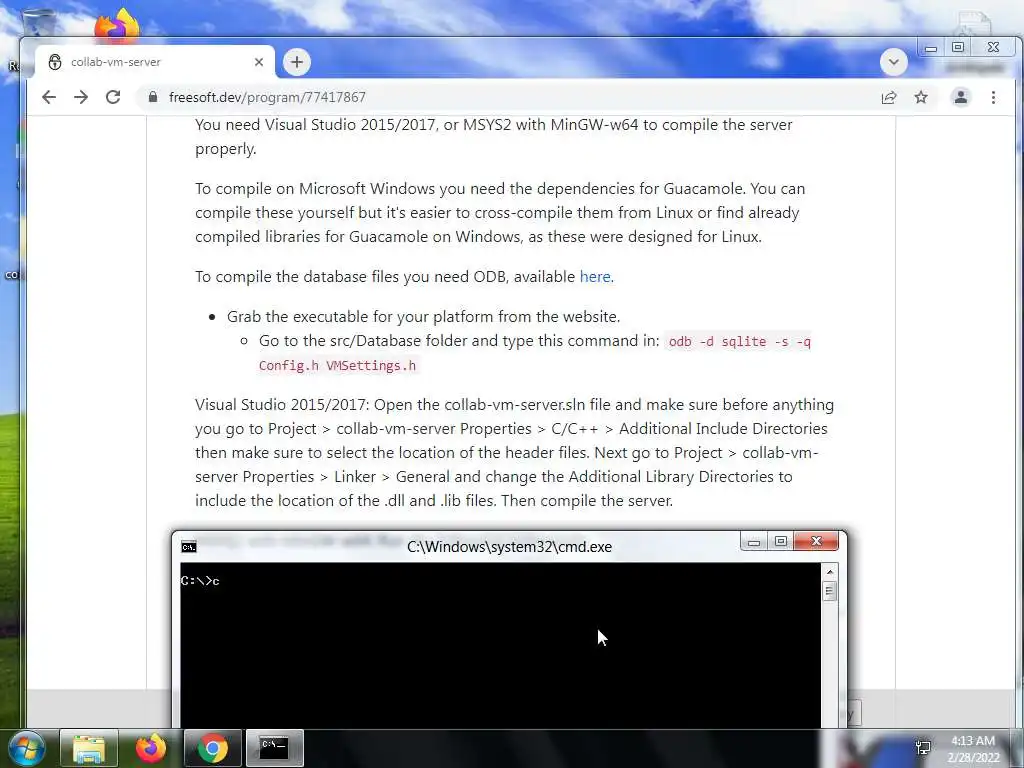Close the collab-vm-server tab
This screenshot has width=1024, height=768.
[259, 62]
